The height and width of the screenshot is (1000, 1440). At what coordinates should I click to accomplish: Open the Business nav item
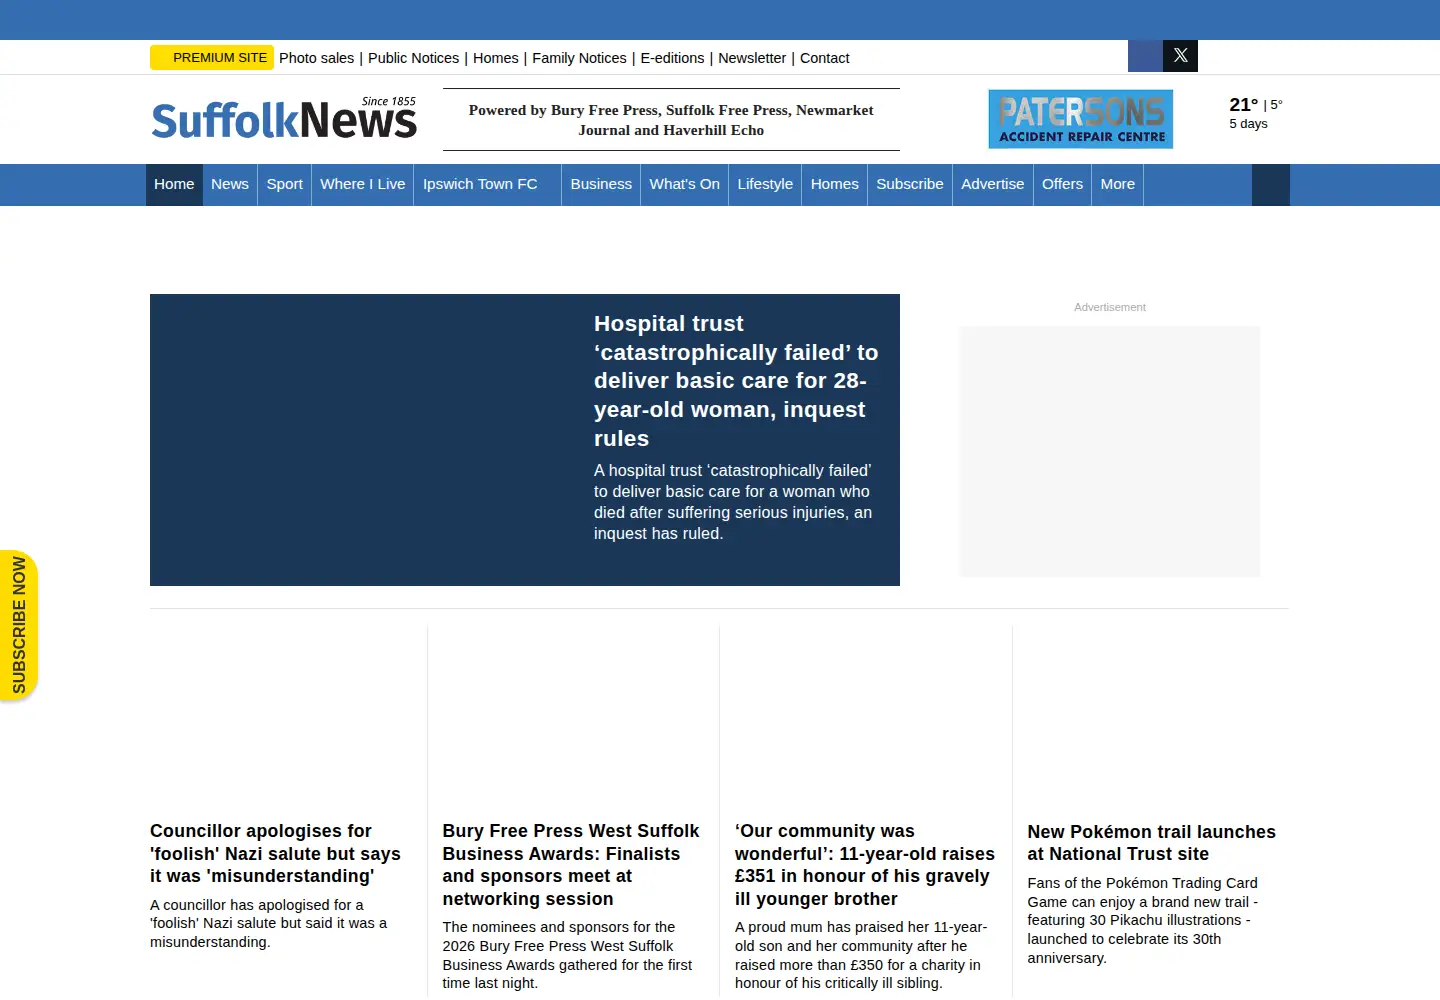click(x=601, y=185)
